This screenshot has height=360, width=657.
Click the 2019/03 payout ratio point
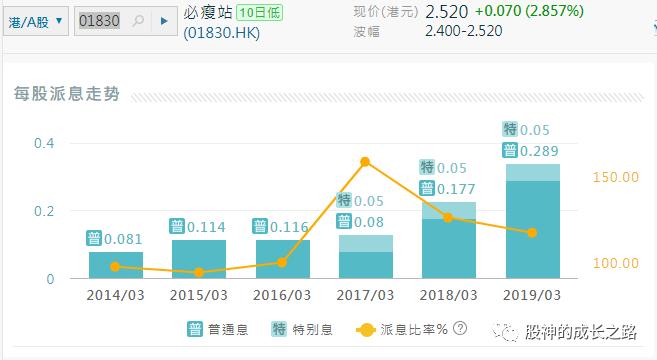532,233
